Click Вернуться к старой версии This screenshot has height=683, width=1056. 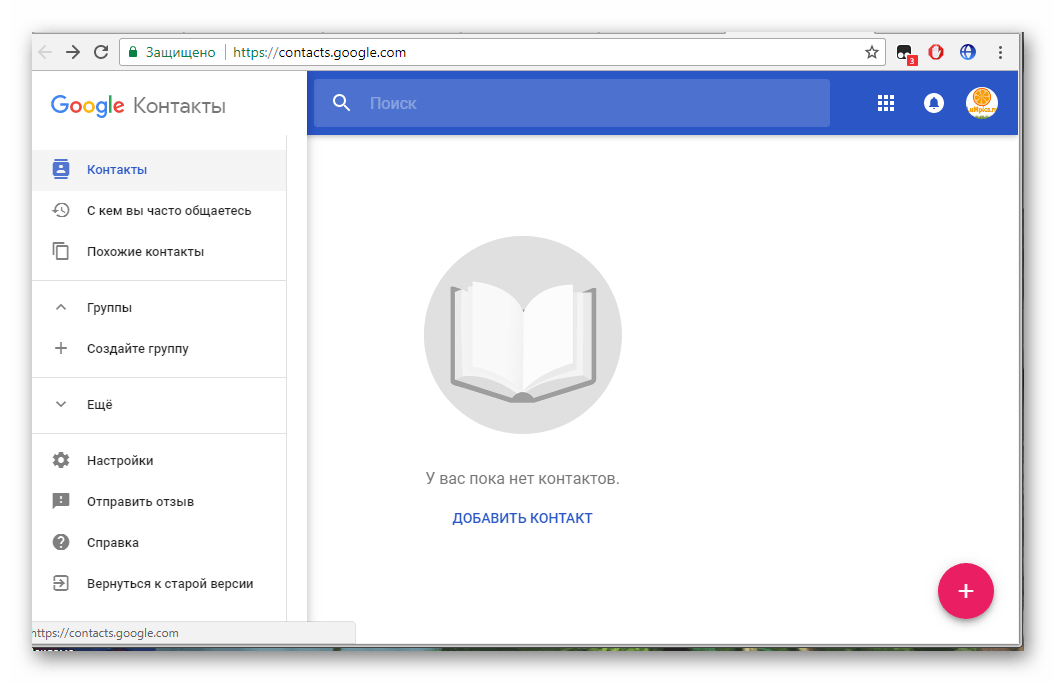coord(169,584)
